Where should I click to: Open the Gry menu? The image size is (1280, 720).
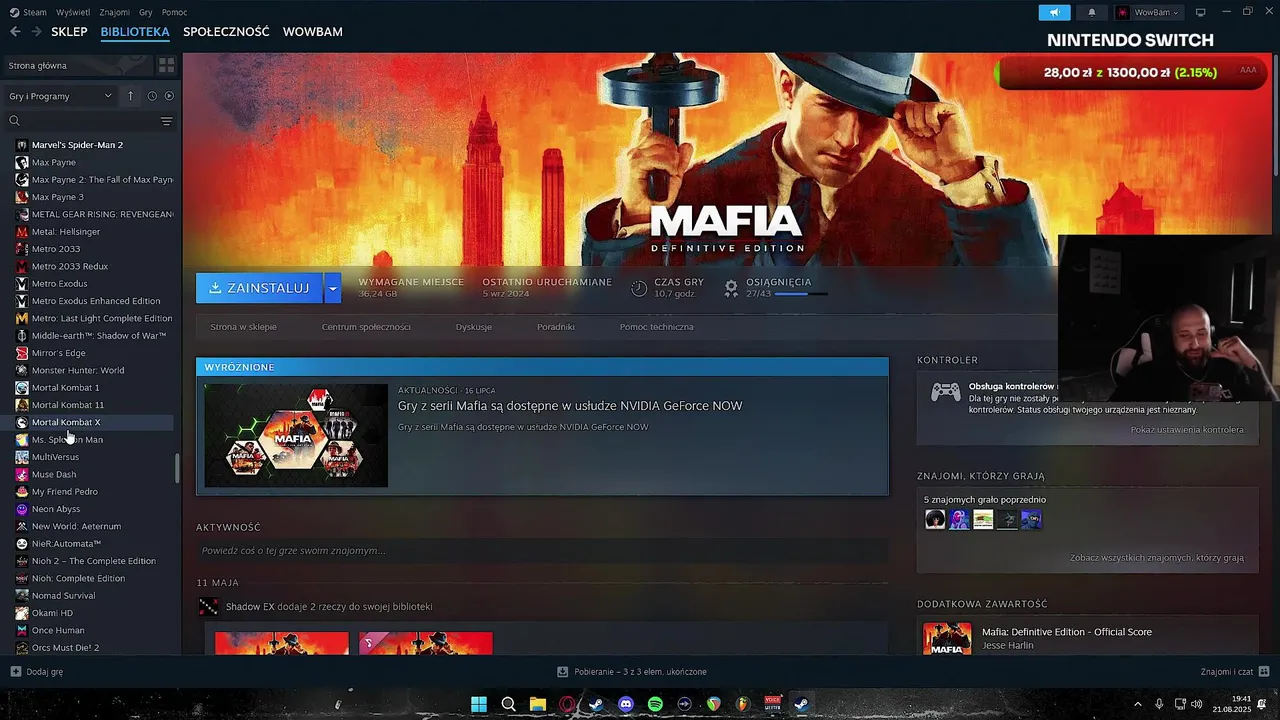(x=146, y=12)
